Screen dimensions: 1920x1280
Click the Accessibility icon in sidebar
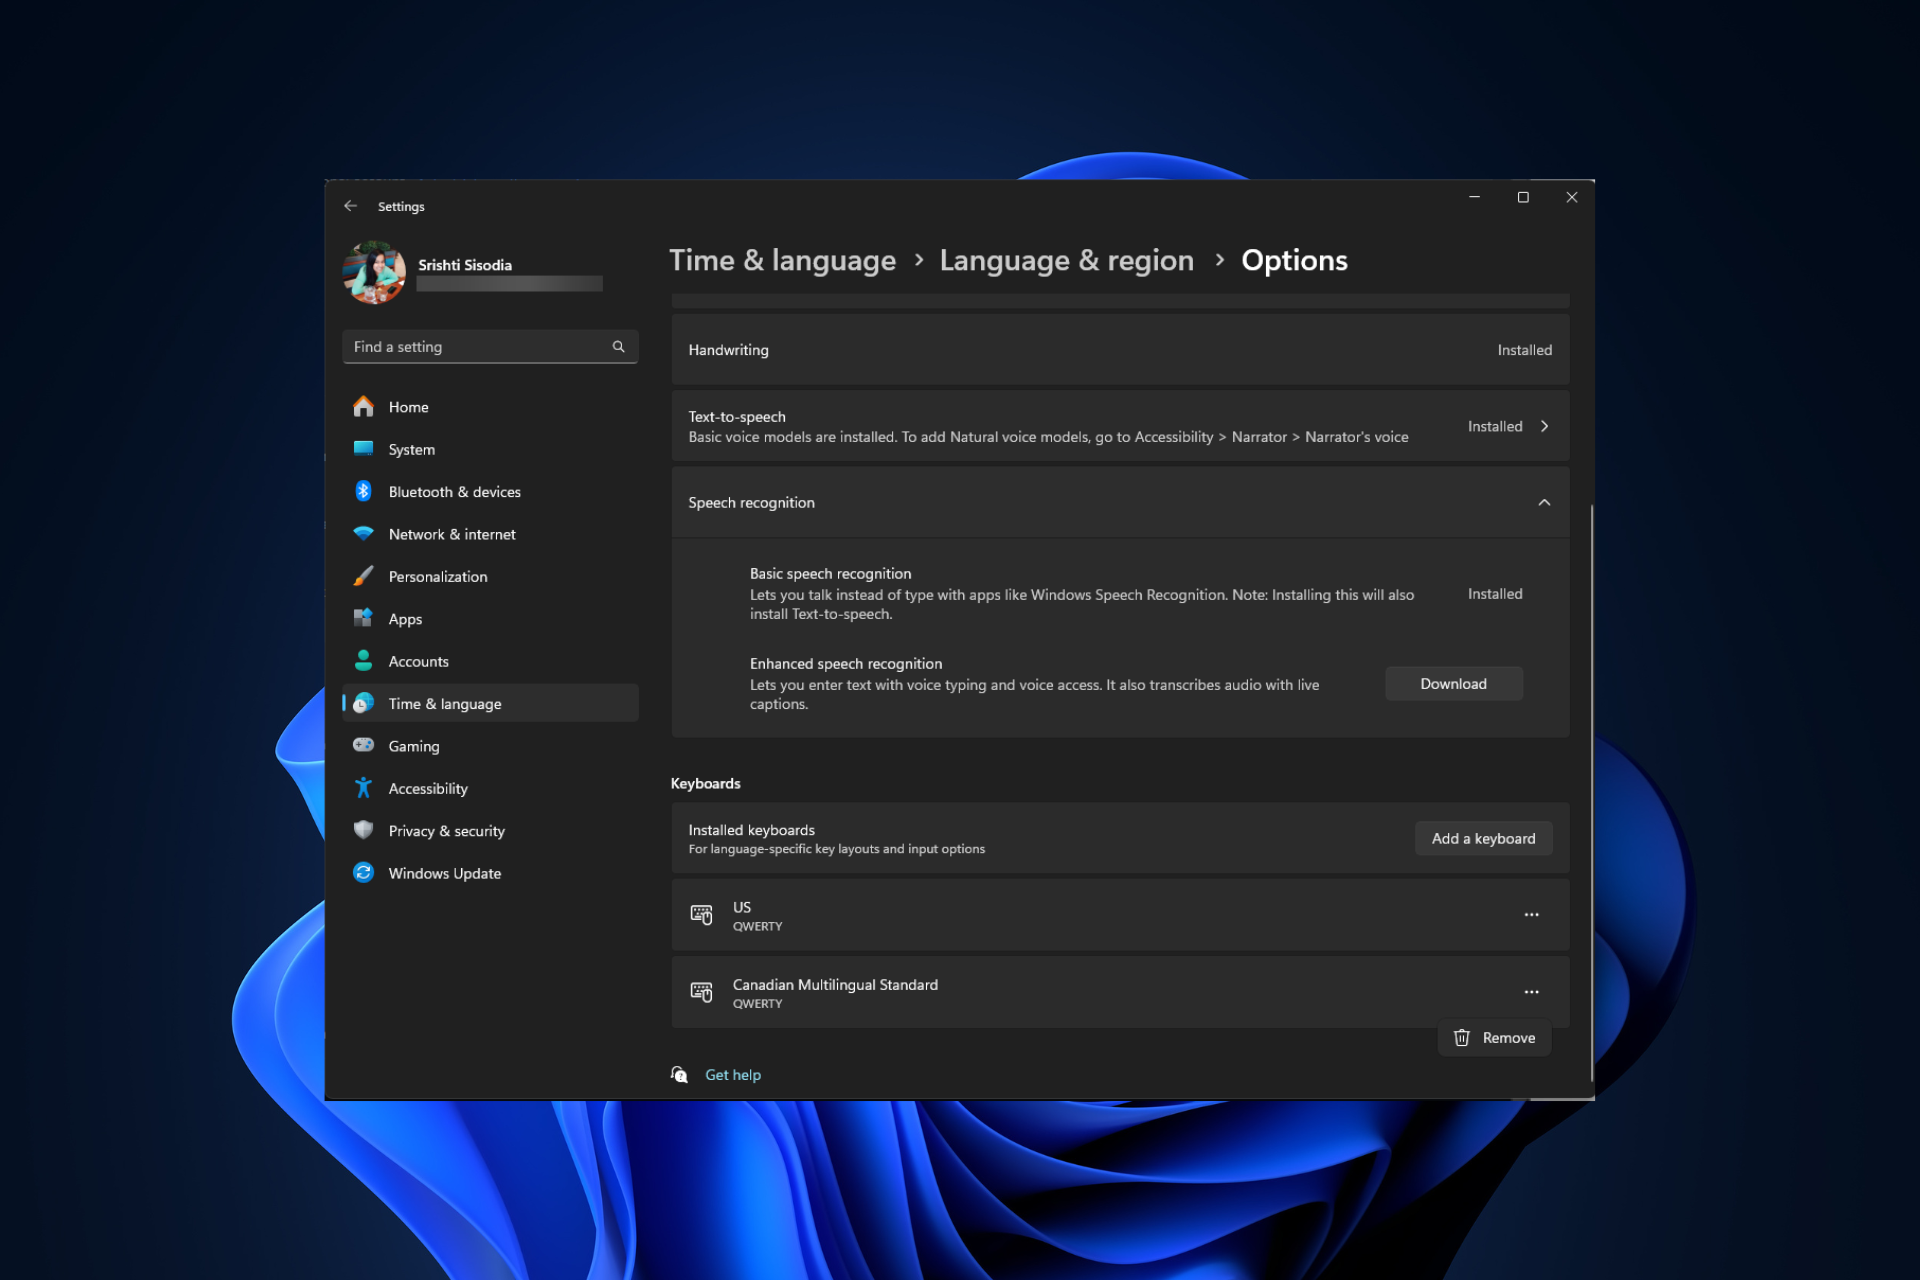[364, 787]
